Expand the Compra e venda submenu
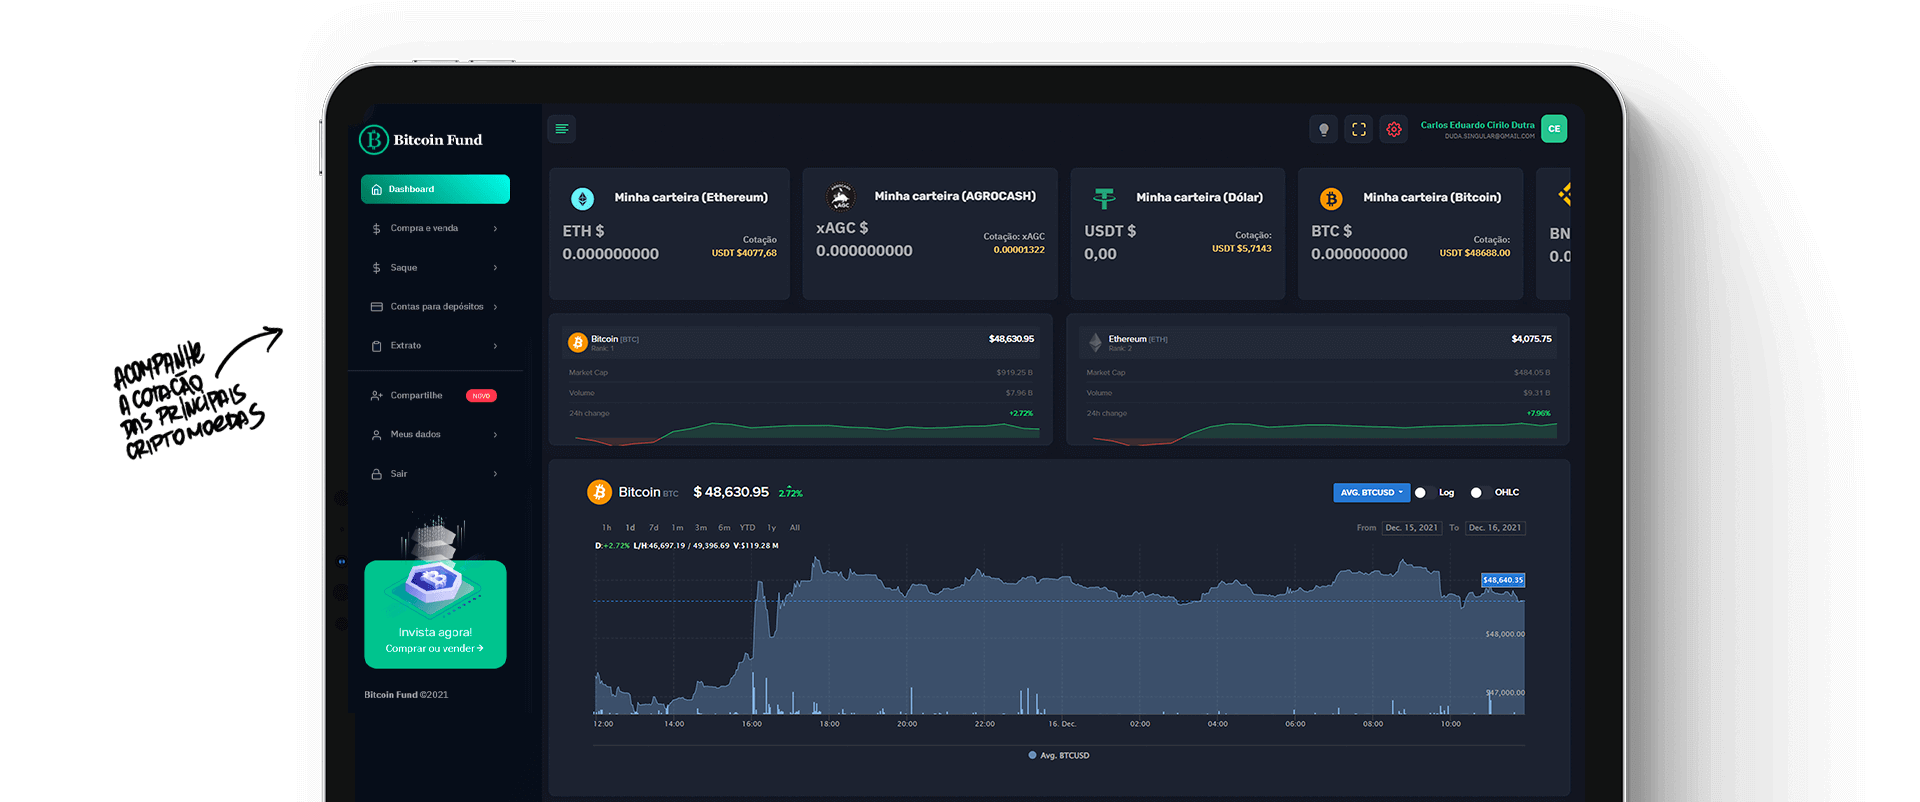The image size is (1920, 802). [x=434, y=228]
